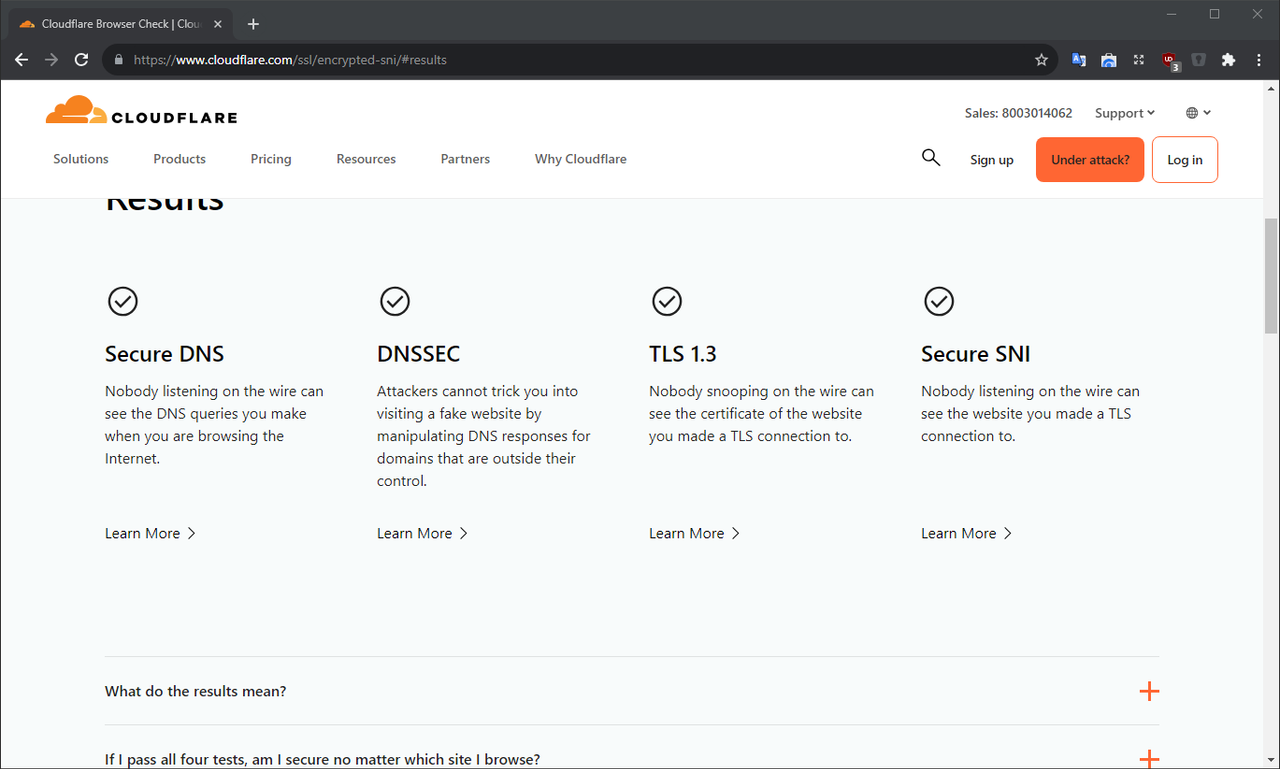Click the Log in button
Viewport: 1280px width, 769px height.
(1185, 160)
